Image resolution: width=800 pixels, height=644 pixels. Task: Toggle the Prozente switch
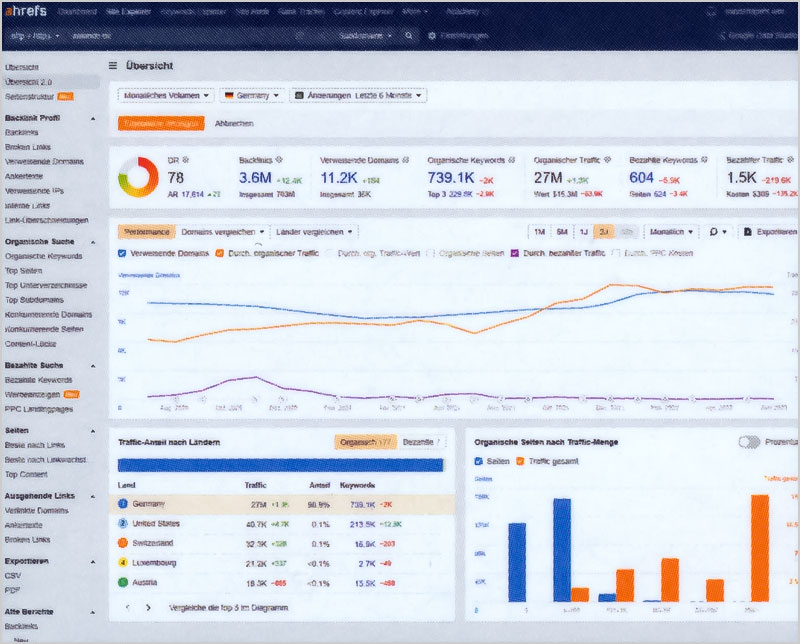coord(749,442)
